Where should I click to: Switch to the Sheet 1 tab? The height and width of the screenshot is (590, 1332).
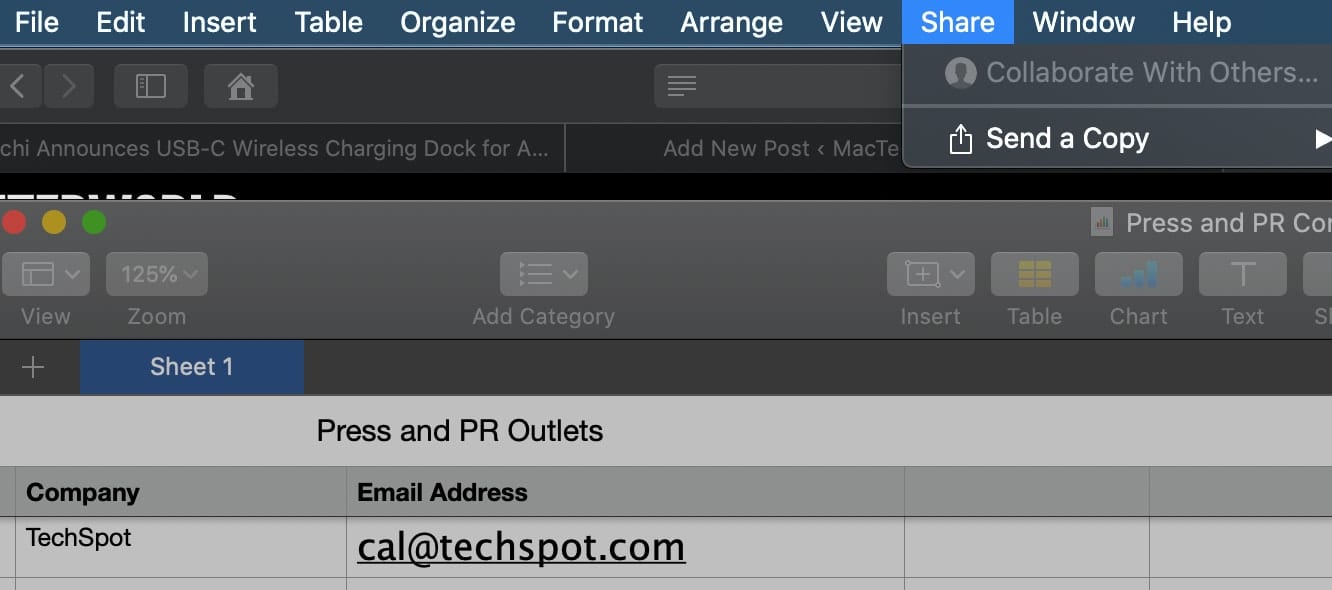[x=191, y=367]
